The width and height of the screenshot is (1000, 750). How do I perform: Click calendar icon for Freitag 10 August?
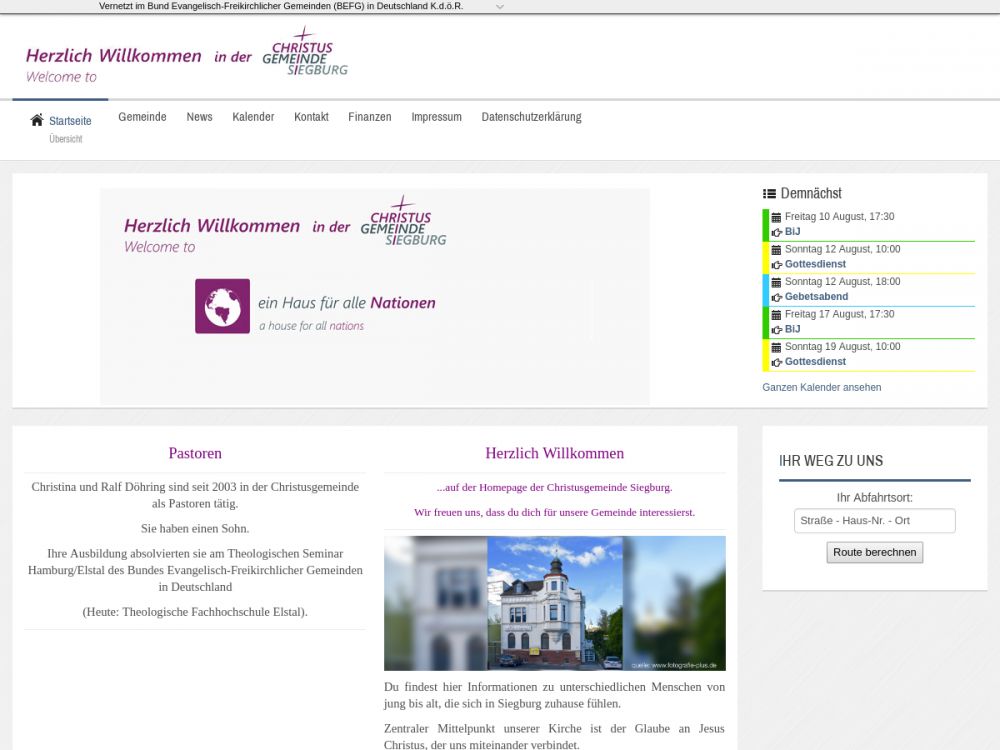coord(776,217)
